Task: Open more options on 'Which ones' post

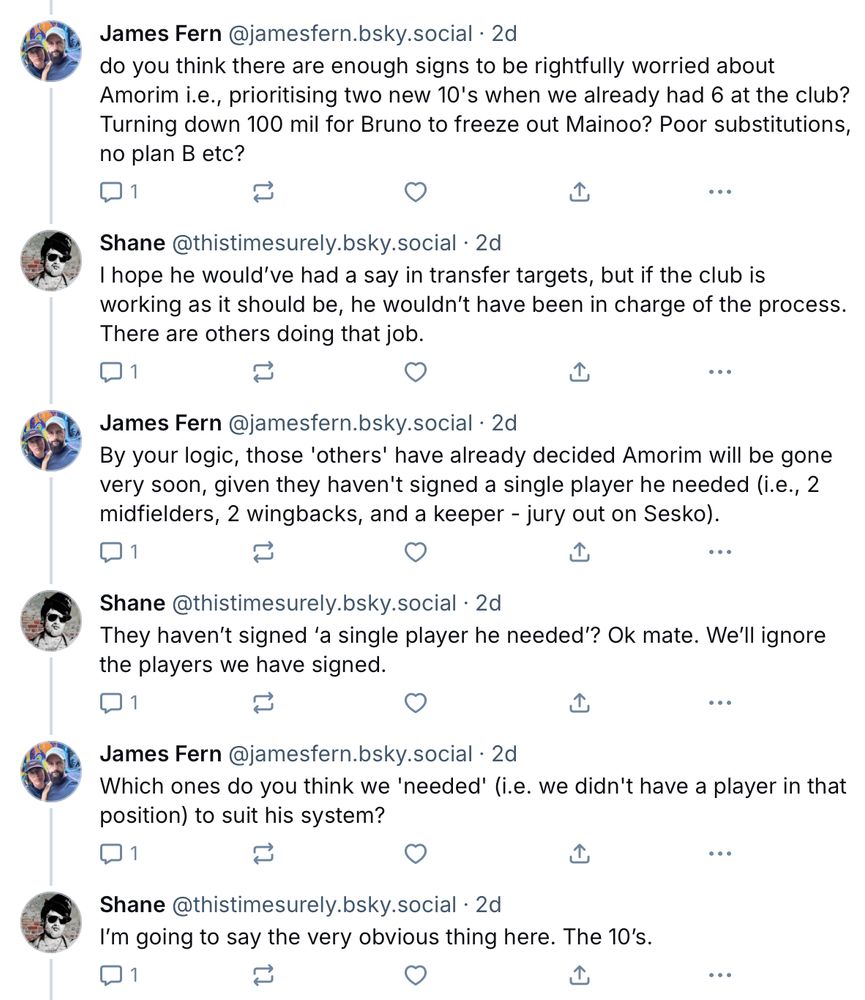Action: coord(719,853)
